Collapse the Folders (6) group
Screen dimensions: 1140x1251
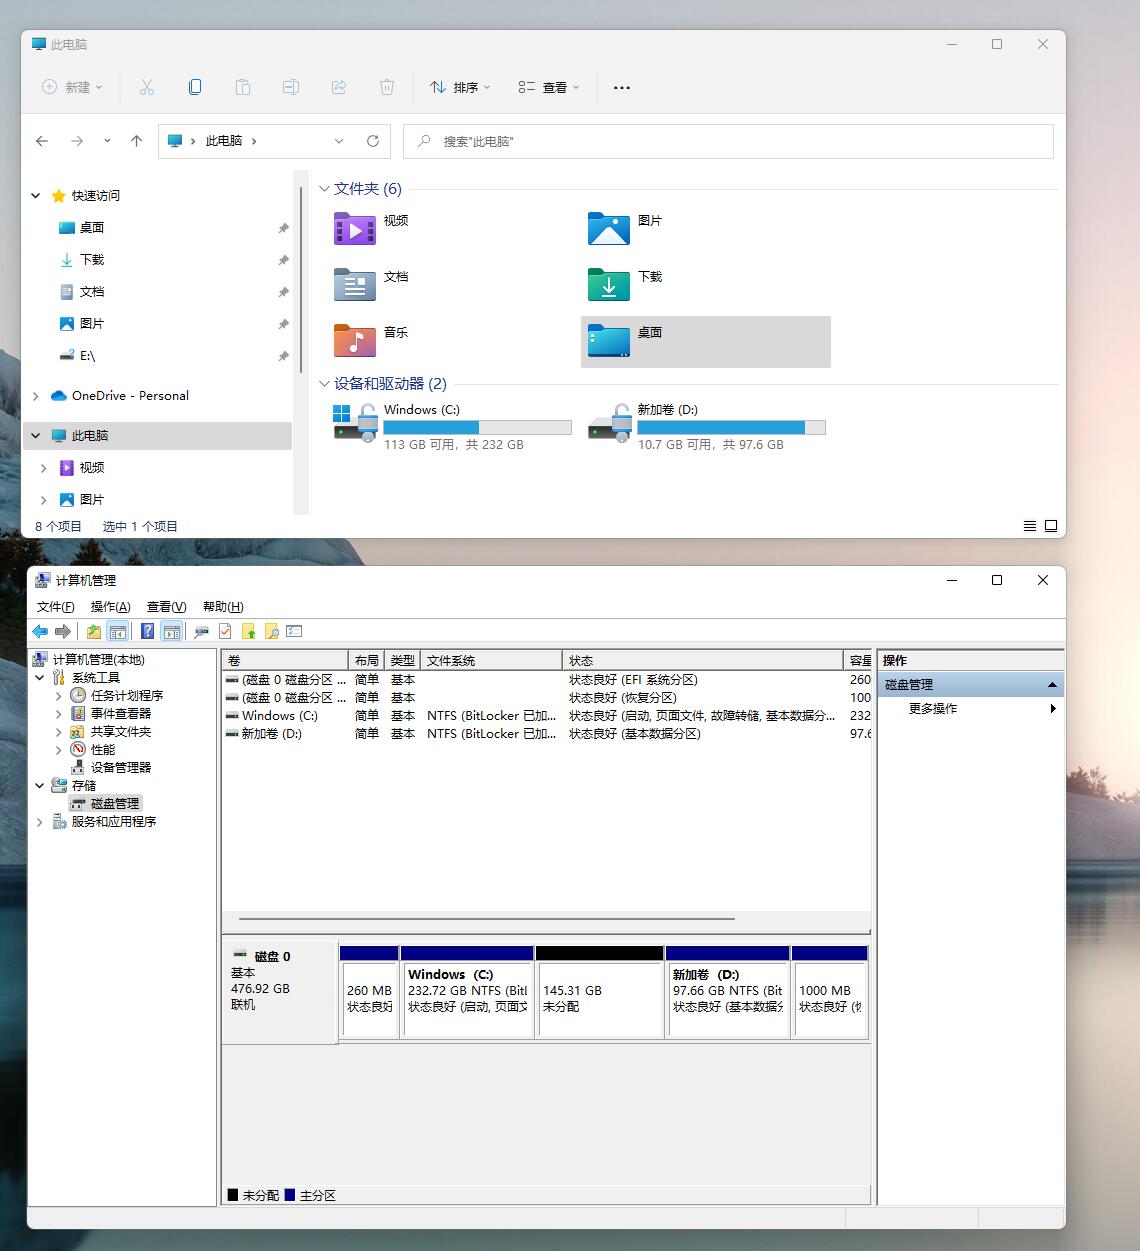[x=324, y=189]
